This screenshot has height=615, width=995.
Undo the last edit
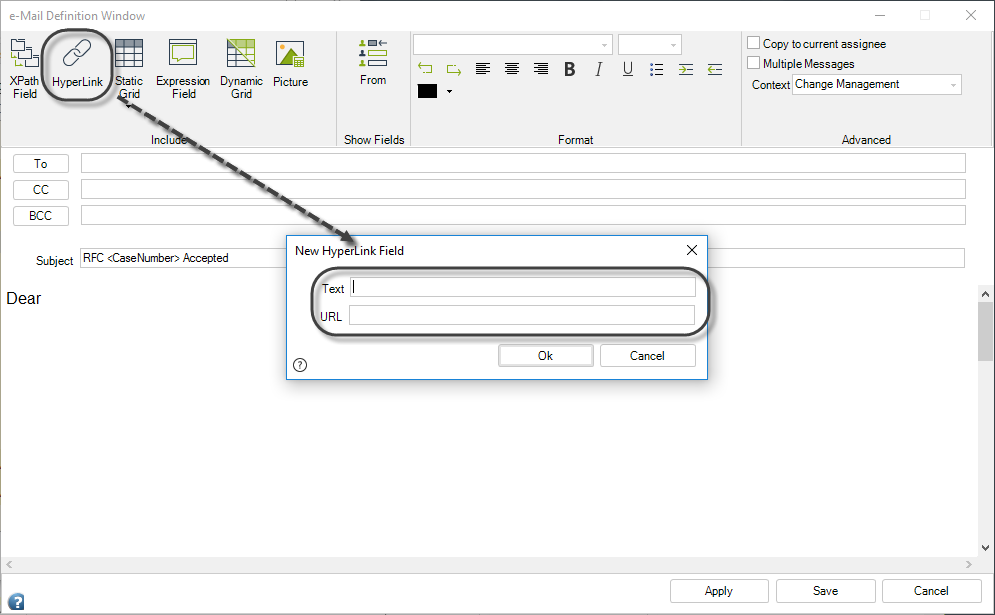(x=425, y=69)
